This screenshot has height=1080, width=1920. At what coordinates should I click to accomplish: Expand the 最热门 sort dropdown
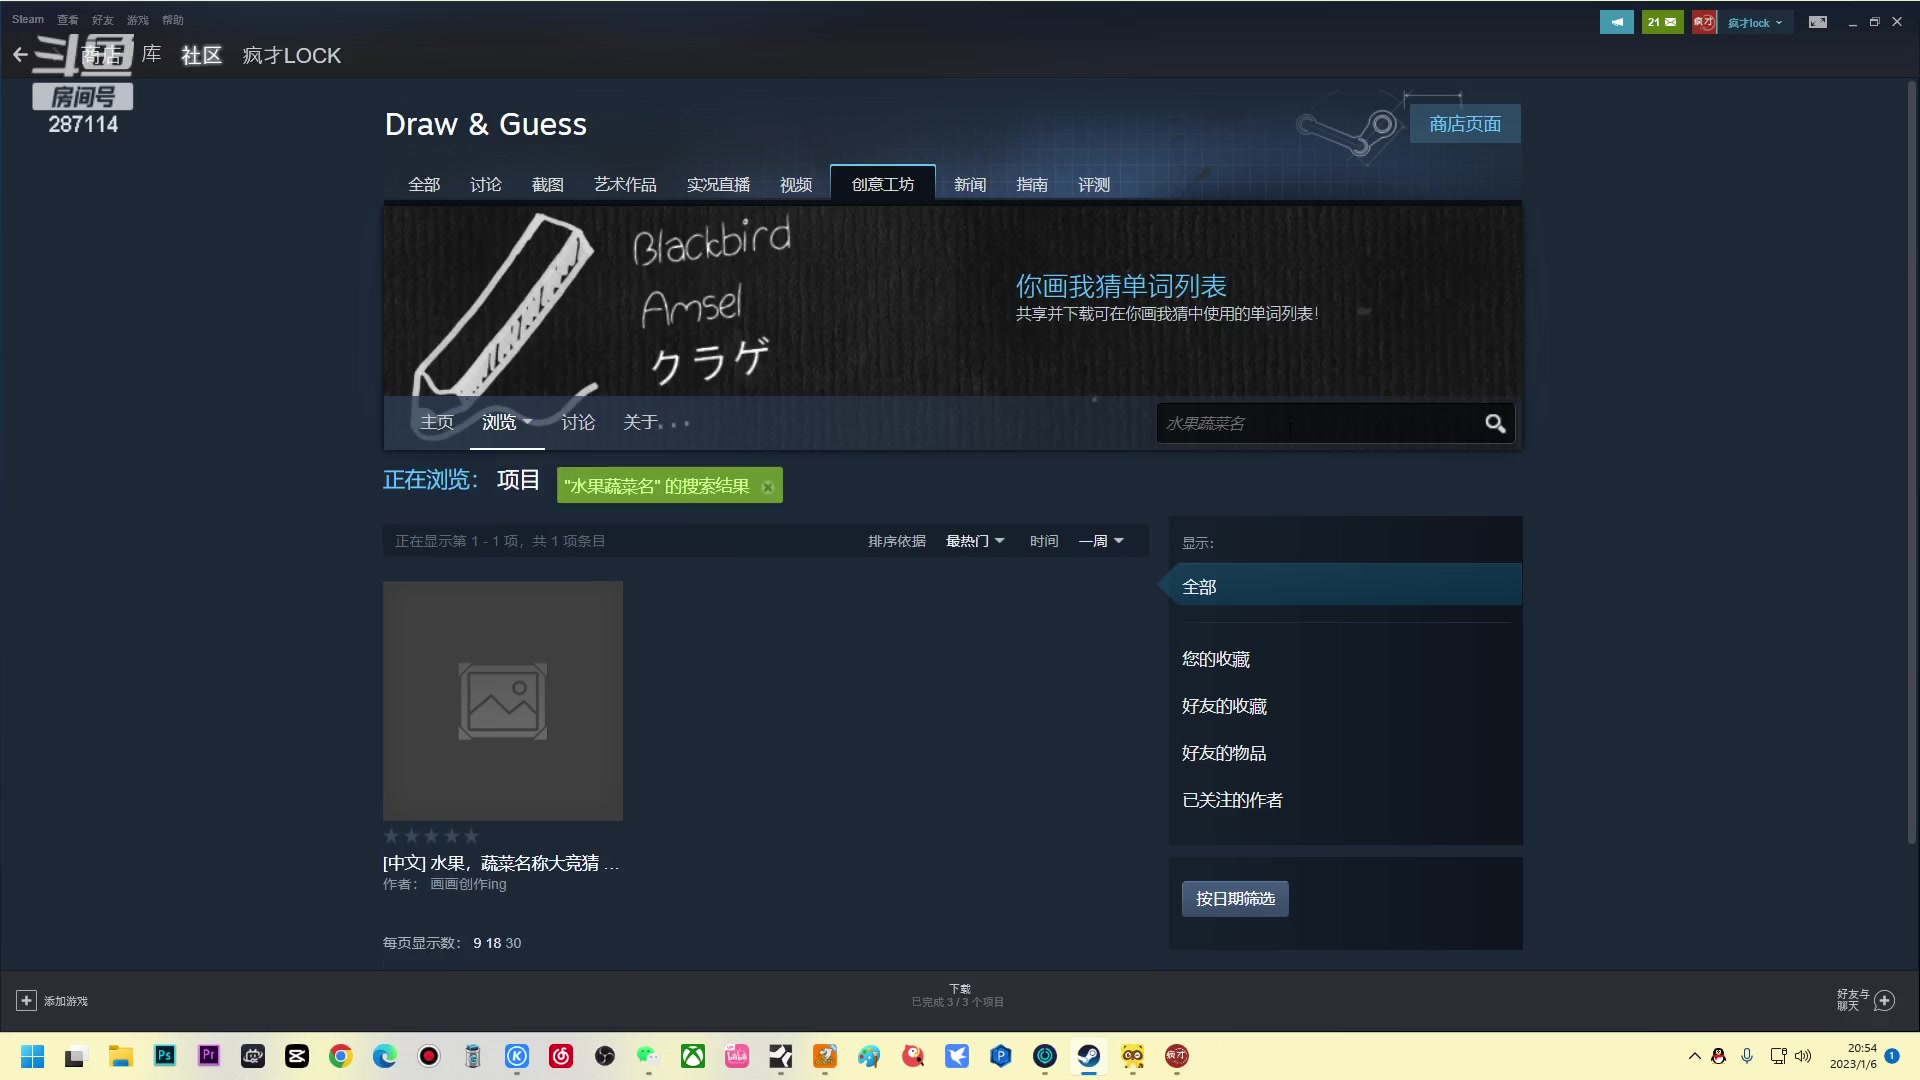click(975, 541)
